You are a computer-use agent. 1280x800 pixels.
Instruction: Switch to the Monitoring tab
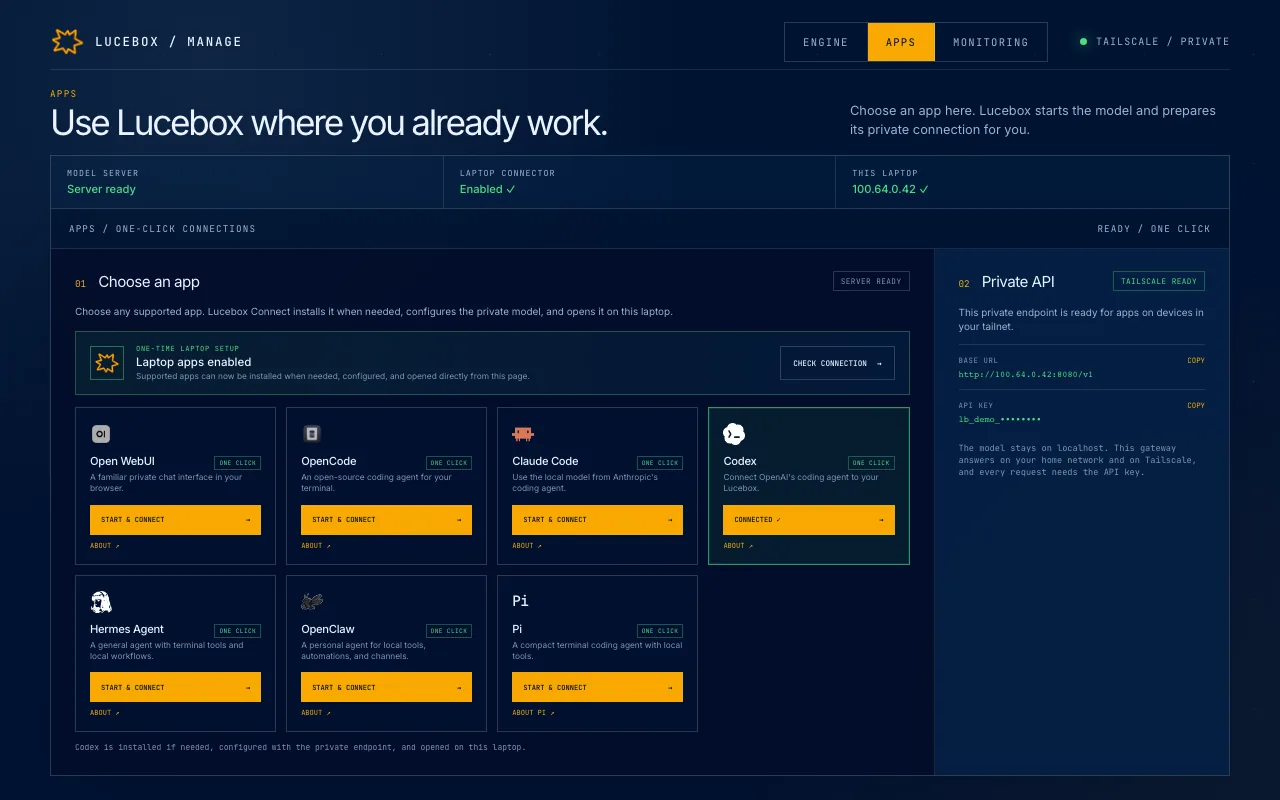click(x=991, y=42)
